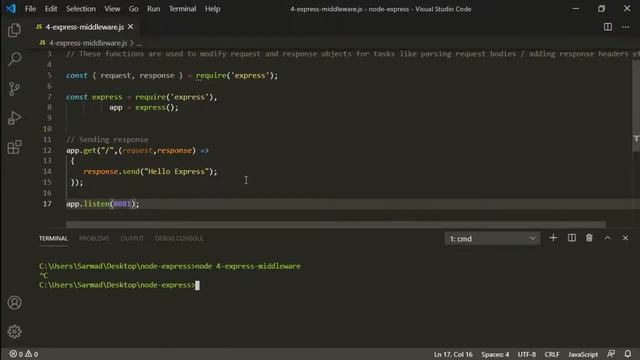Click the '// Sending response' comment

tap(107, 139)
